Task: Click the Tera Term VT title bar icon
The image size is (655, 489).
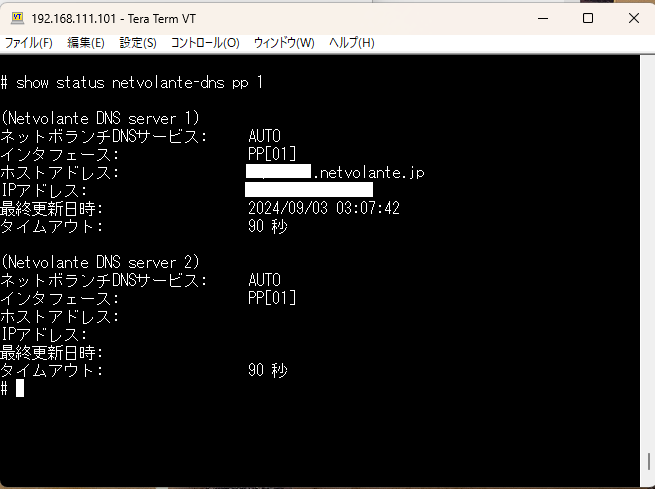Action: point(17,18)
